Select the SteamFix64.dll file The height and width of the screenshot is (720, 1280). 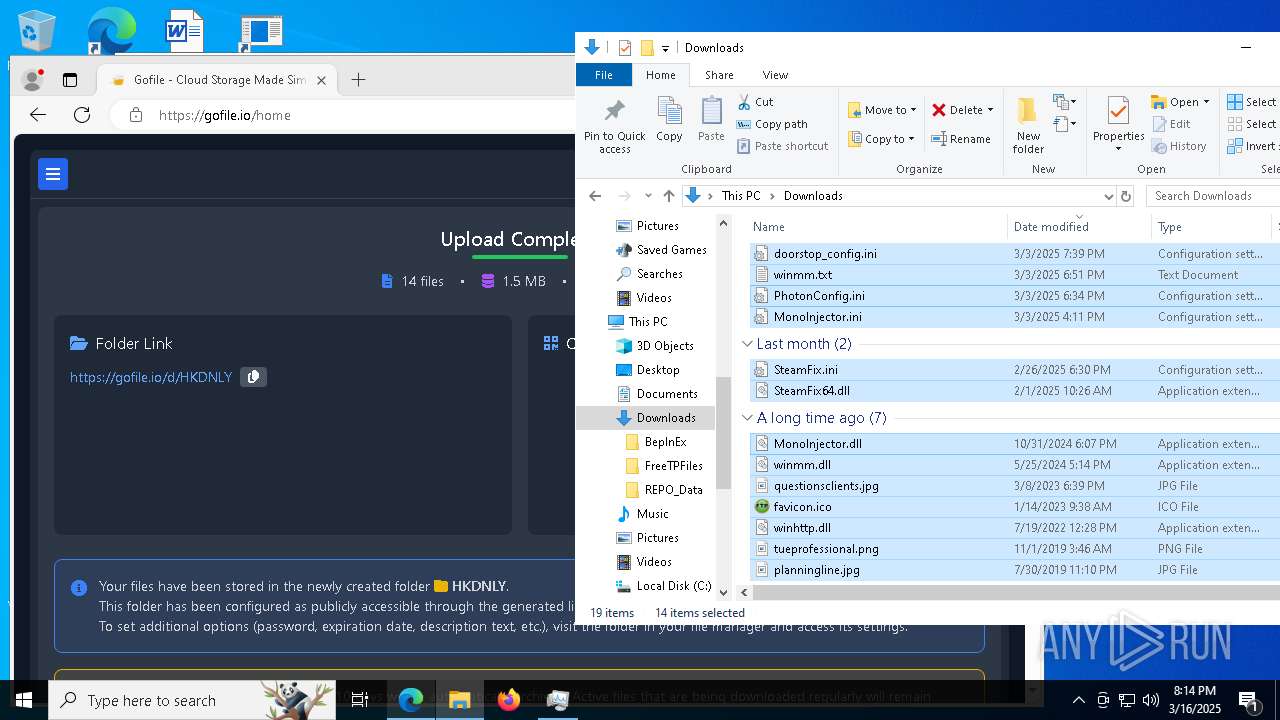(x=811, y=391)
